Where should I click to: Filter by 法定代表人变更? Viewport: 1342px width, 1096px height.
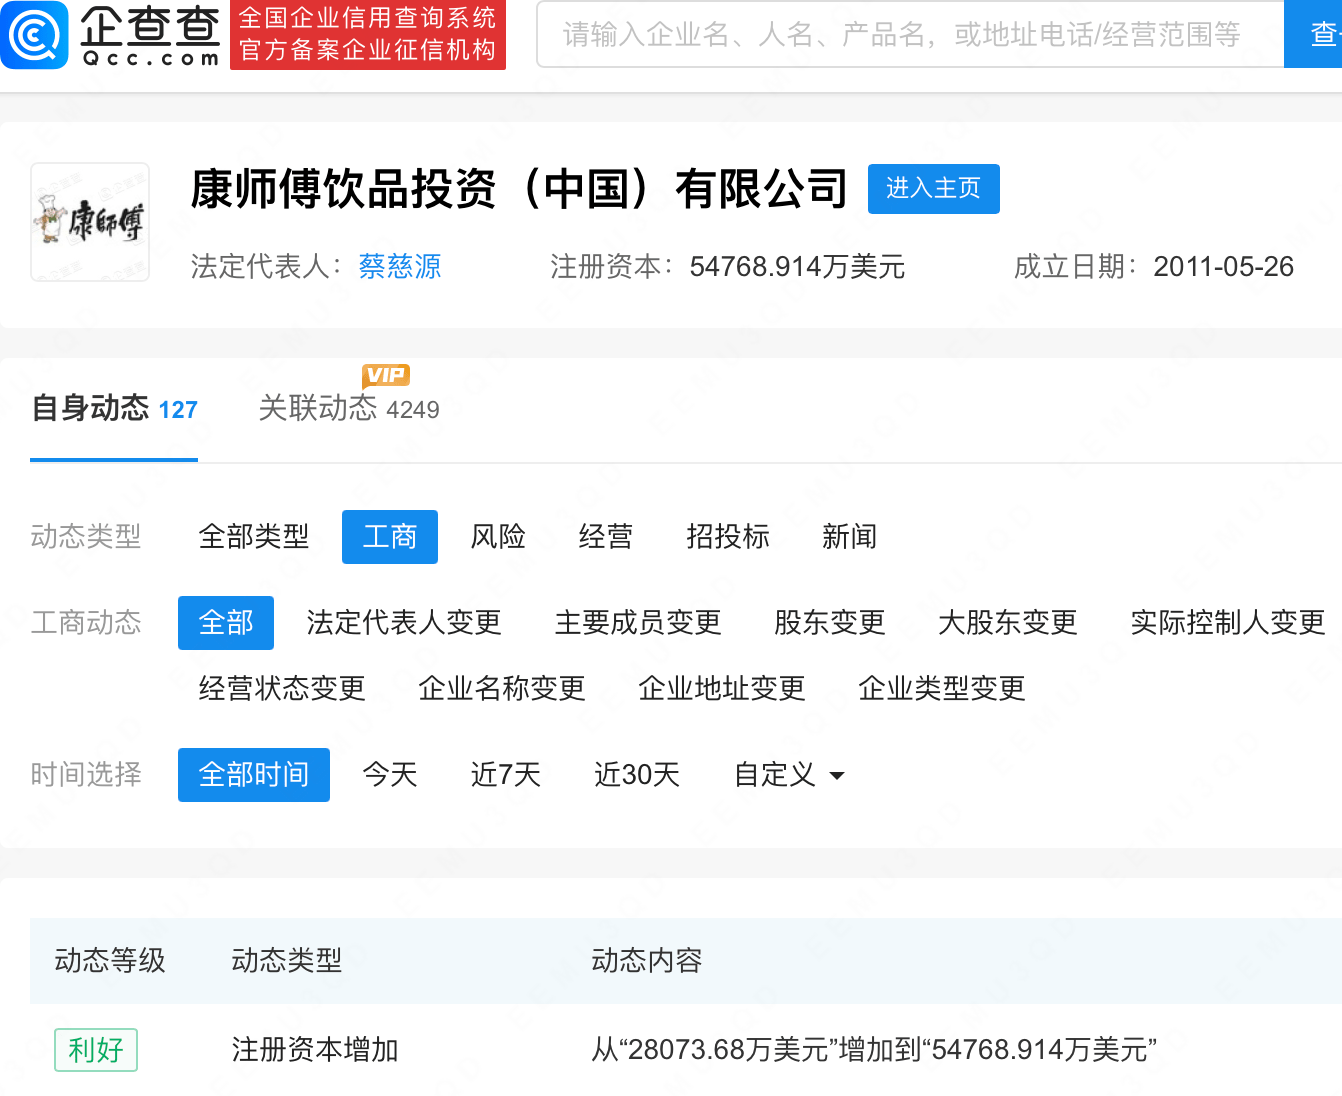pyautogui.click(x=404, y=622)
